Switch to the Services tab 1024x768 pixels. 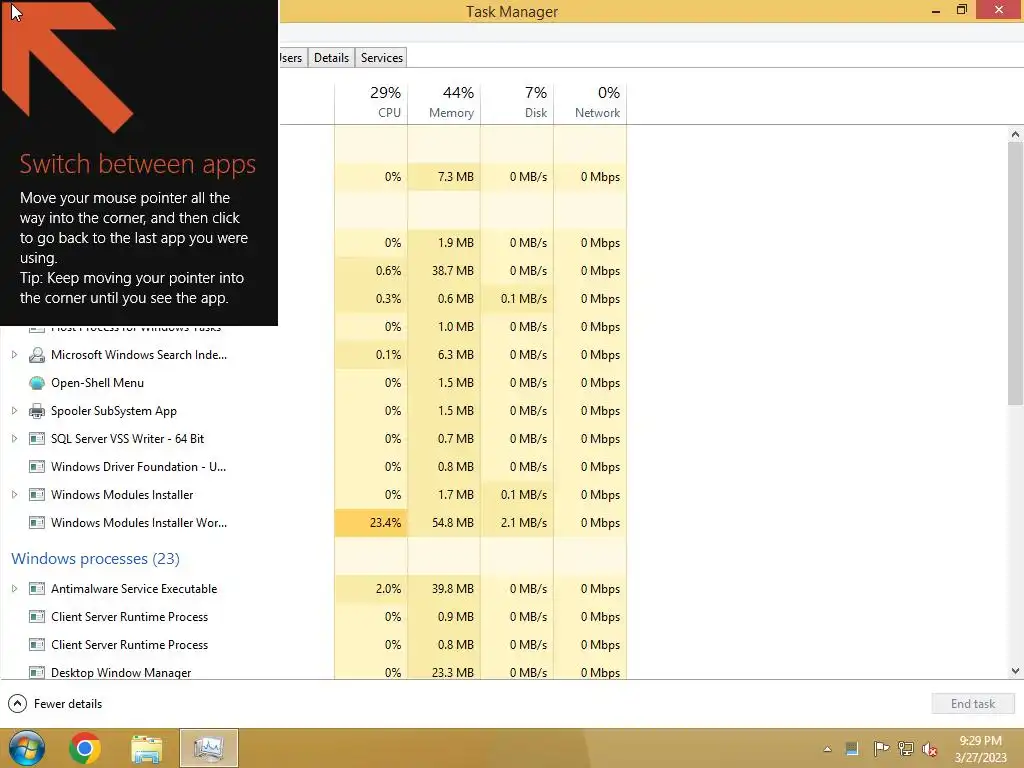click(381, 57)
